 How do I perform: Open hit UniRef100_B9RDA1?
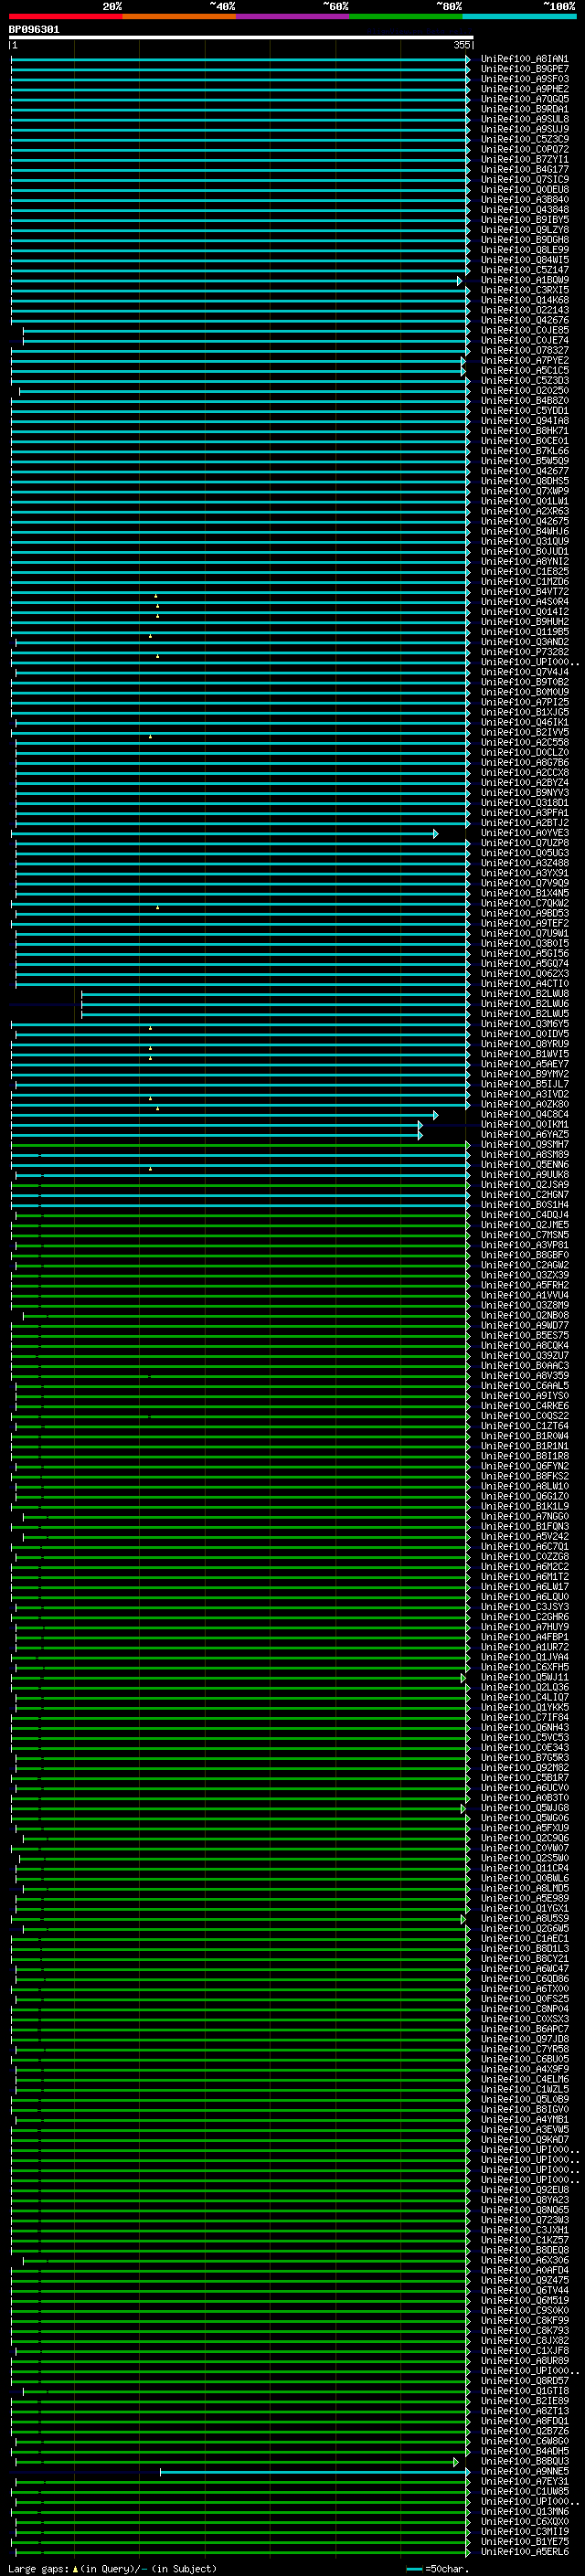click(524, 109)
